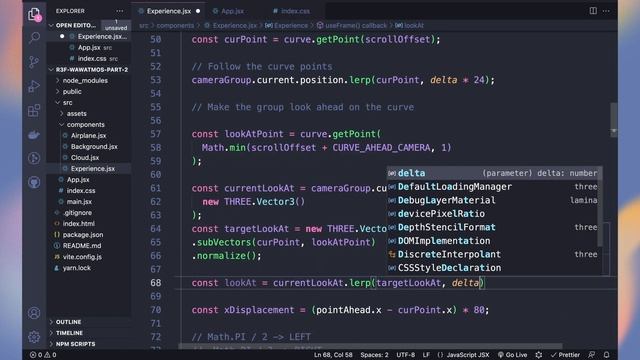Image resolution: width=640 pixels, height=360 pixels.
Task: Collapse the src folder
Action: (x=67, y=102)
